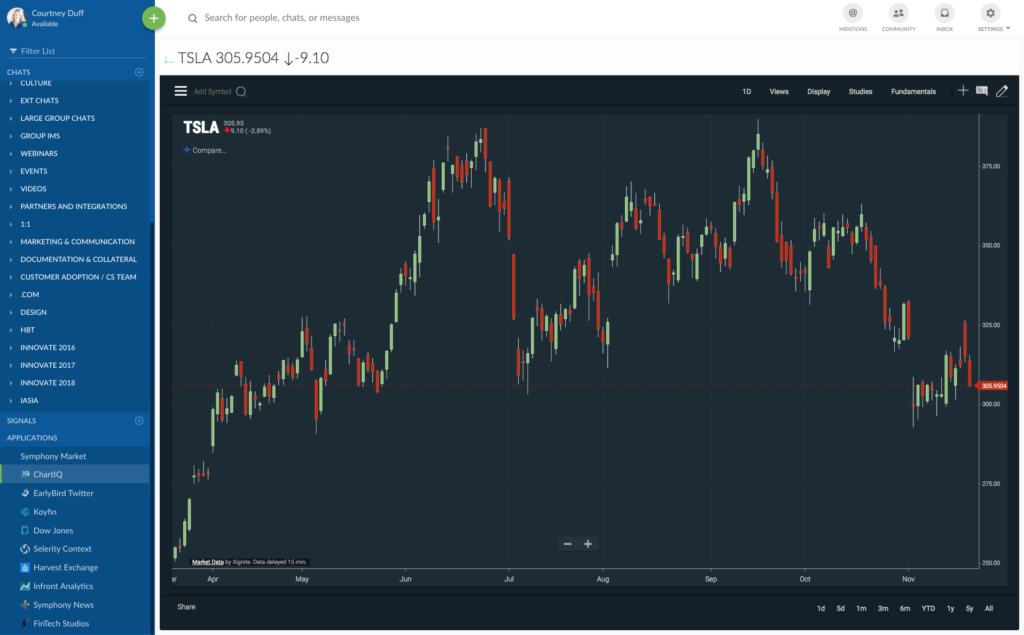Expand the EXT CHATS group
This screenshot has width=1024, height=635.
(10, 101)
